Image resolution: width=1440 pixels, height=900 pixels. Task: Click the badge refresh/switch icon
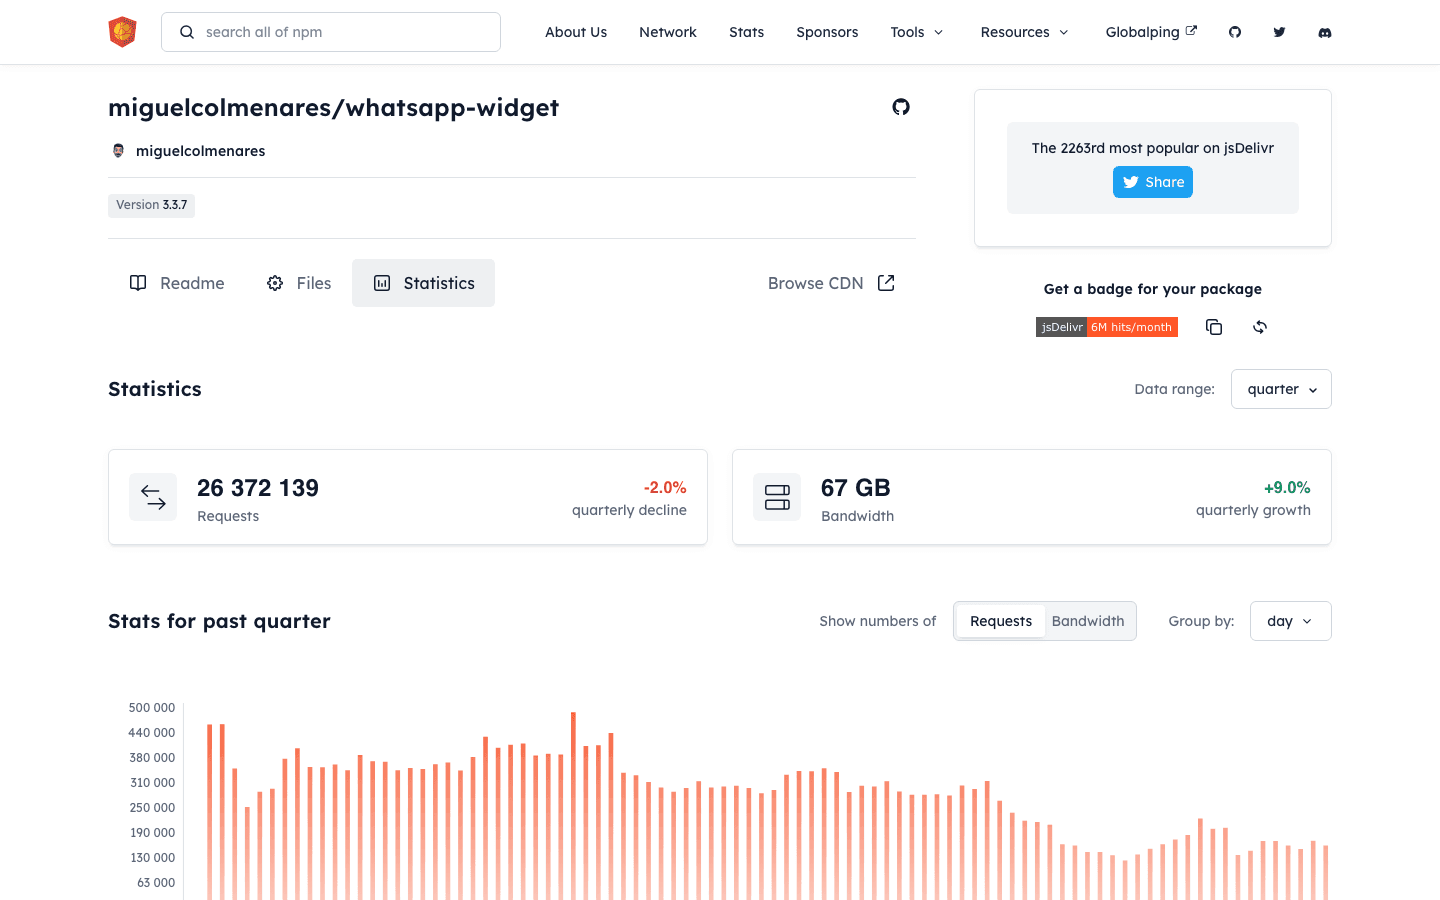coord(1260,327)
